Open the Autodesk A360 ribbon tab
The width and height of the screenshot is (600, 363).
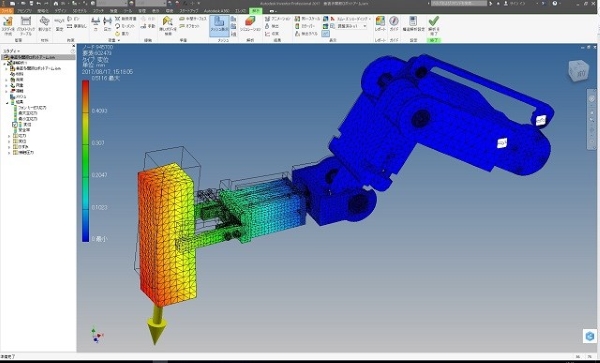217,11
